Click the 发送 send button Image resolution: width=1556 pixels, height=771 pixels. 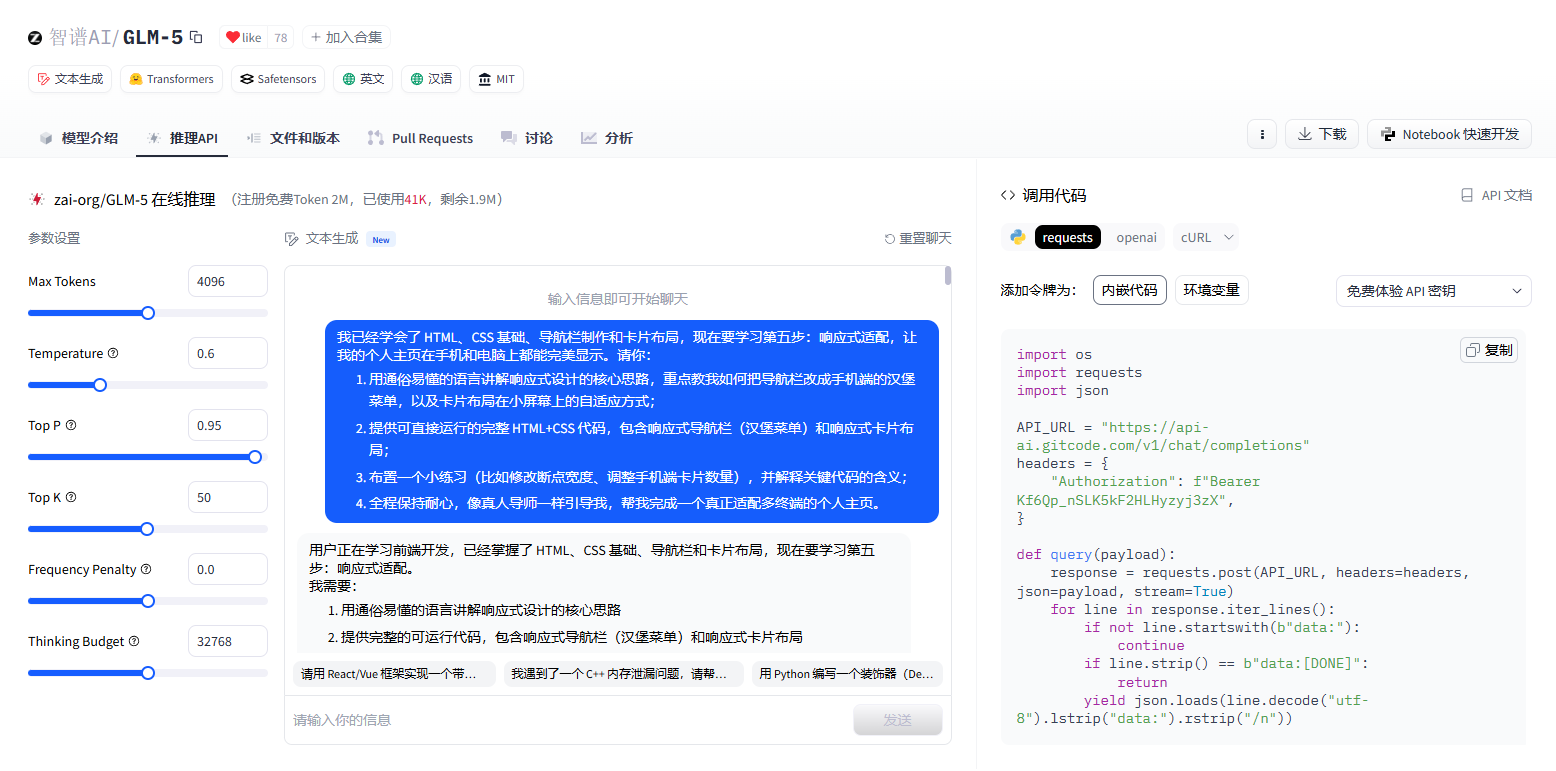[897, 720]
